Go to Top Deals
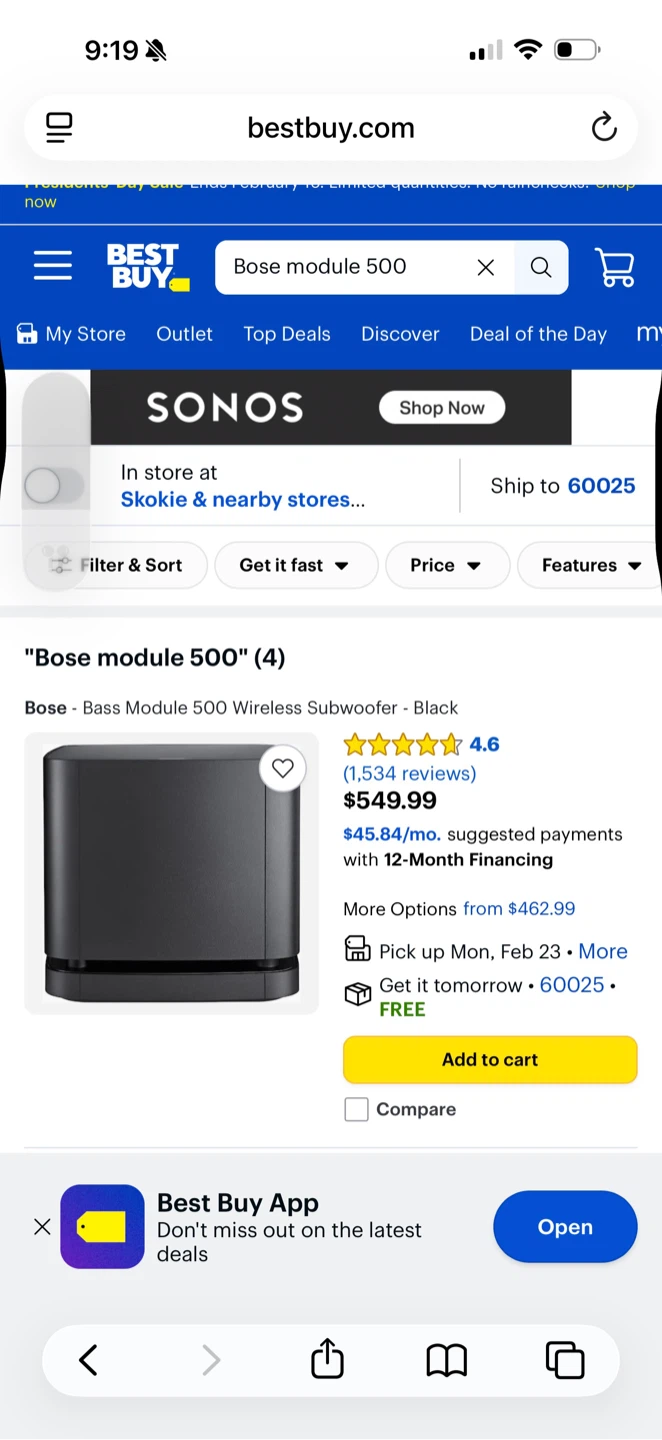 [287, 334]
